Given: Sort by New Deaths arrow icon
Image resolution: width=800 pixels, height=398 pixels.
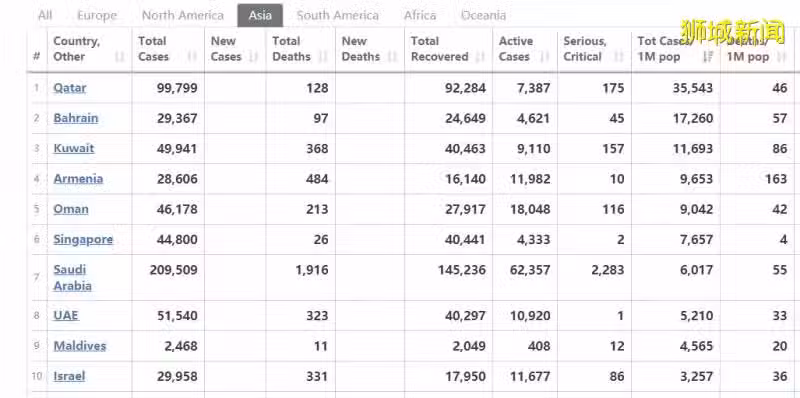Looking at the screenshot, I should click(392, 57).
